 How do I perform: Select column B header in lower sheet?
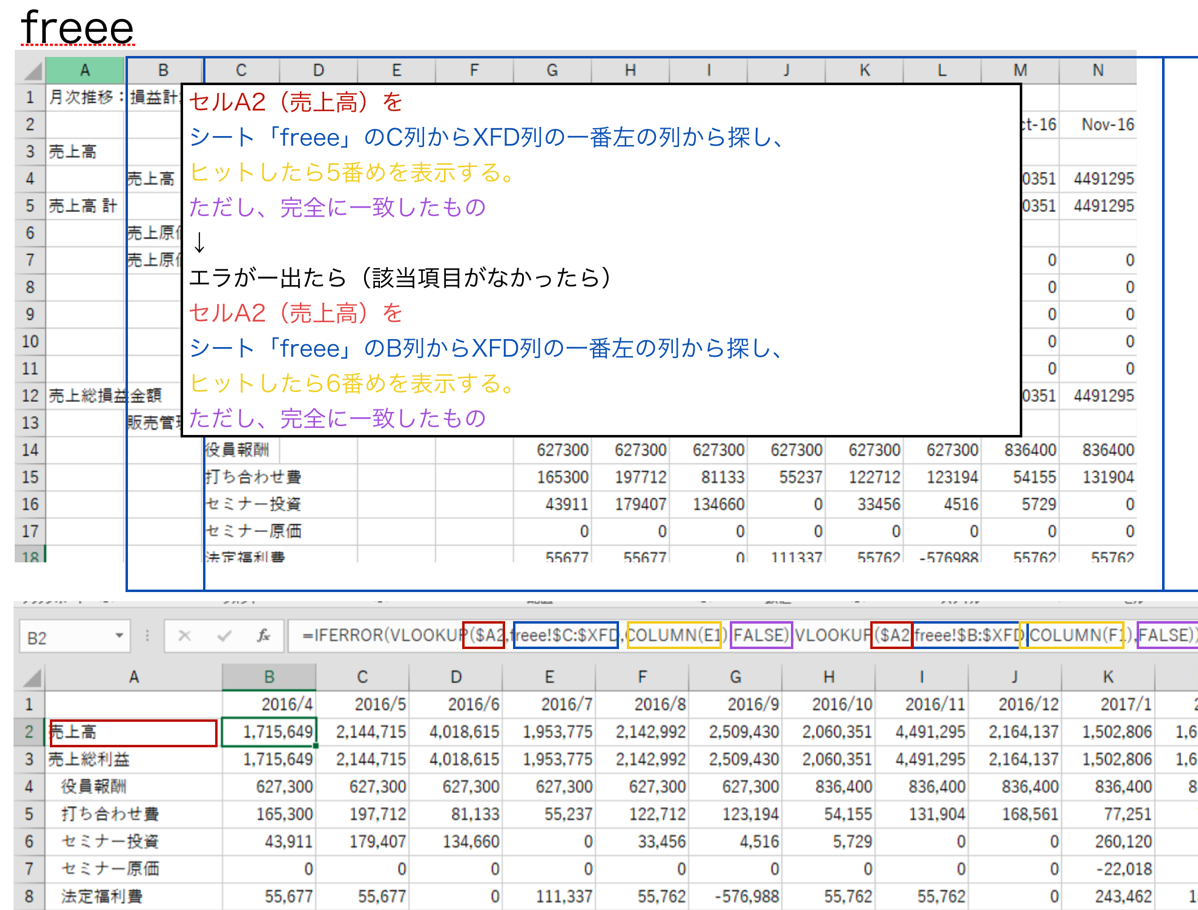coord(269,677)
